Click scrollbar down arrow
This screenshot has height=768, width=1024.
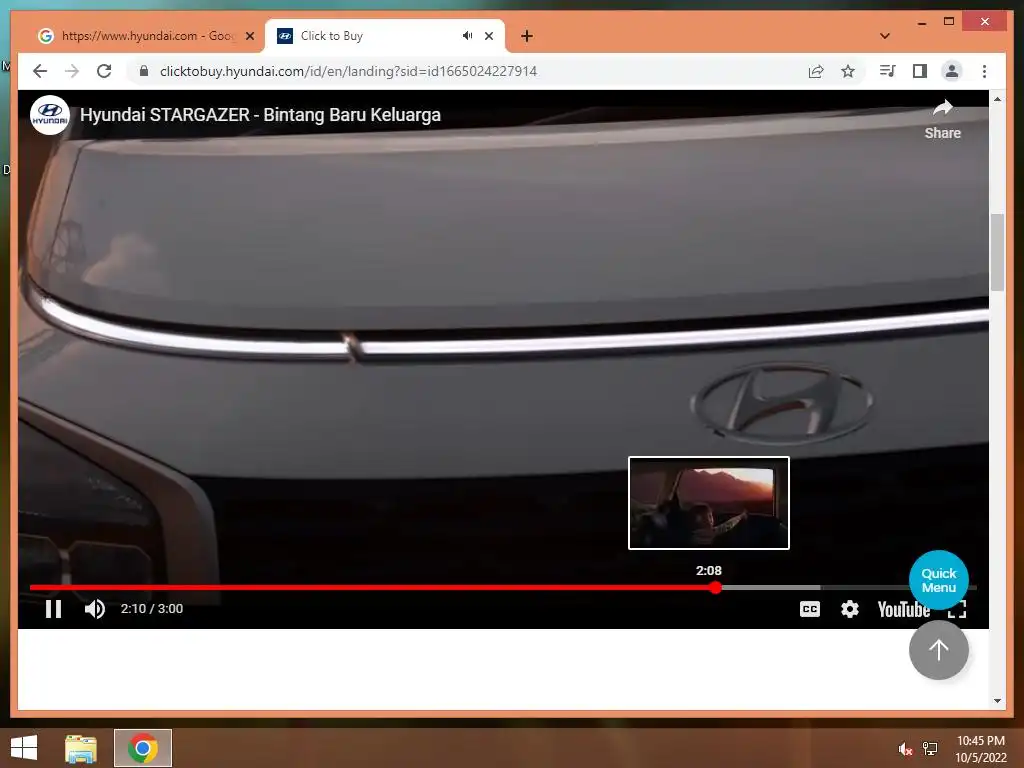pyautogui.click(x=997, y=701)
